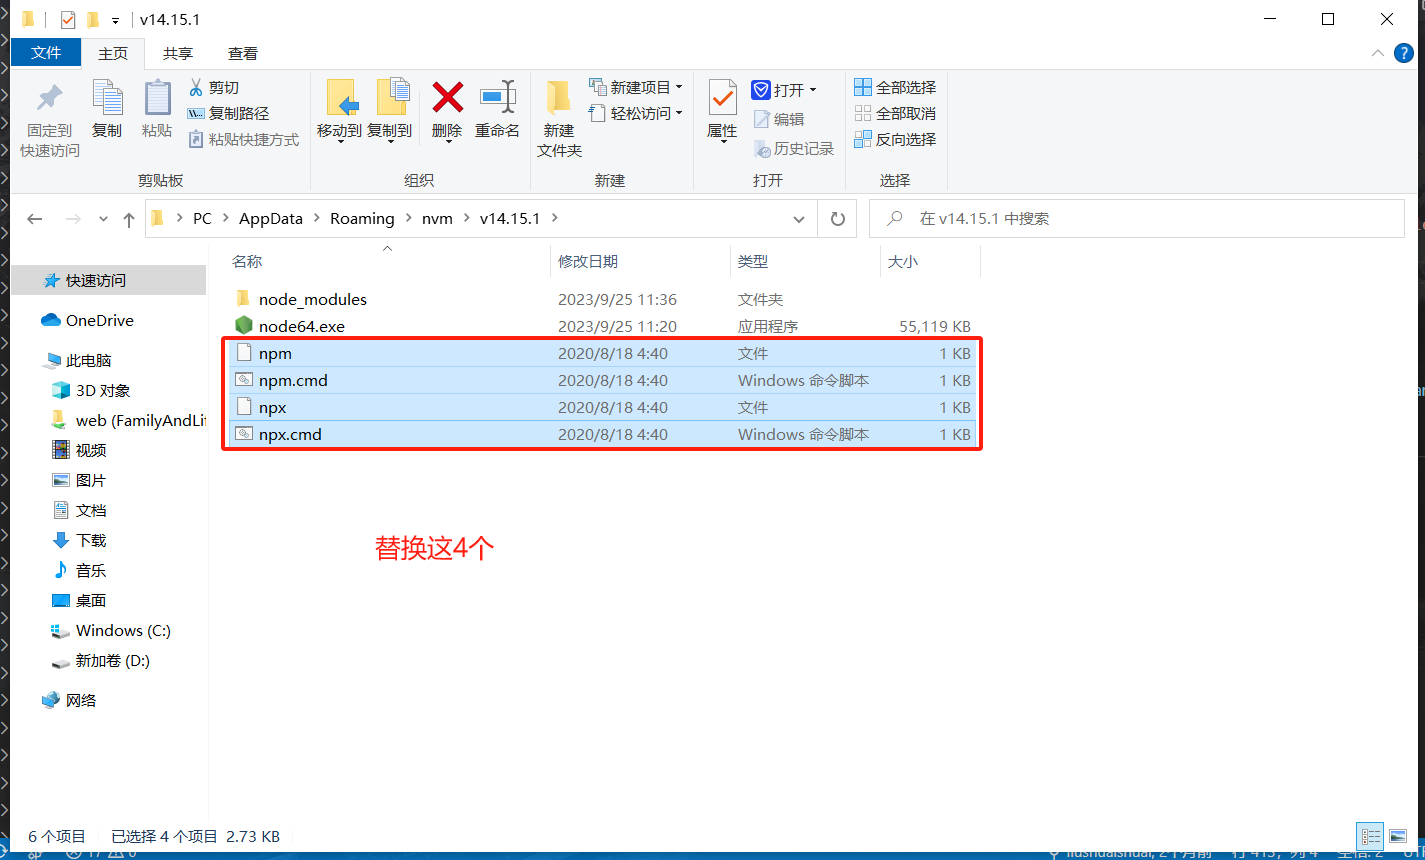Click Paste shortcut (粘贴快捷方式)
Image resolution: width=1425 pixels, height=860 pixels.
click(243, 140)
